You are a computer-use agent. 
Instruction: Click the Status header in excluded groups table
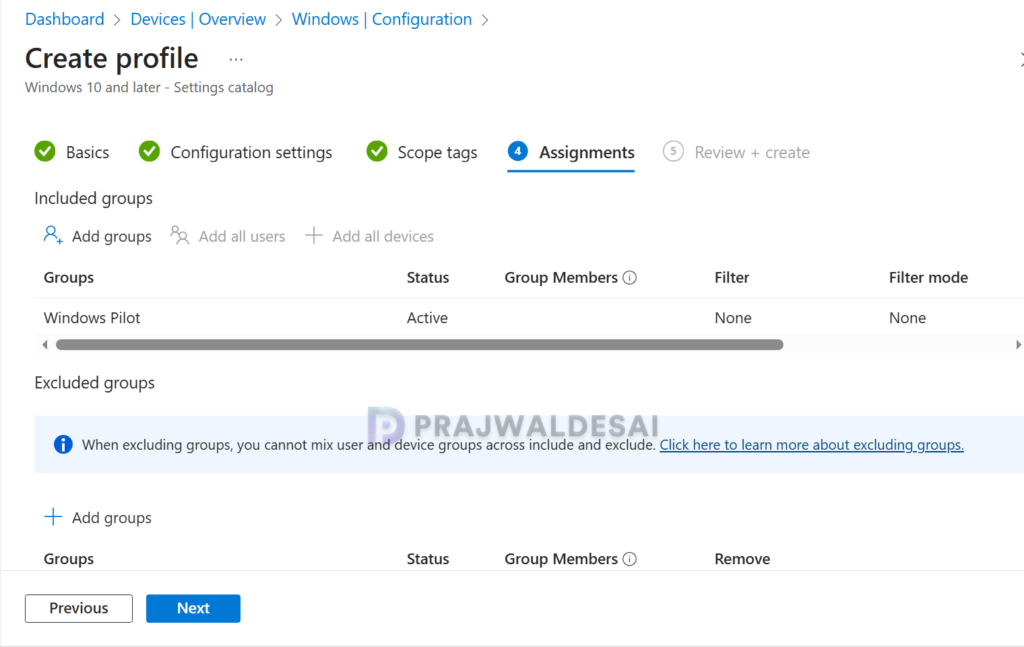tap(428, 559)
